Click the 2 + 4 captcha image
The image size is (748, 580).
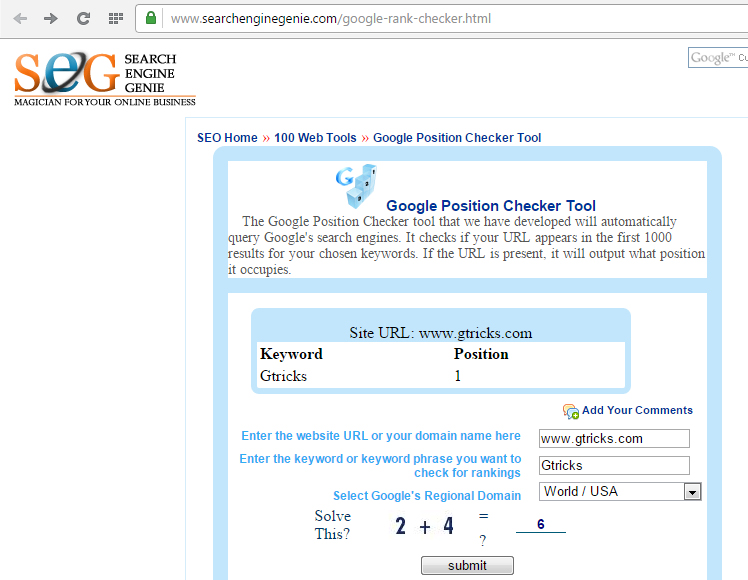[x=424, y=526]
